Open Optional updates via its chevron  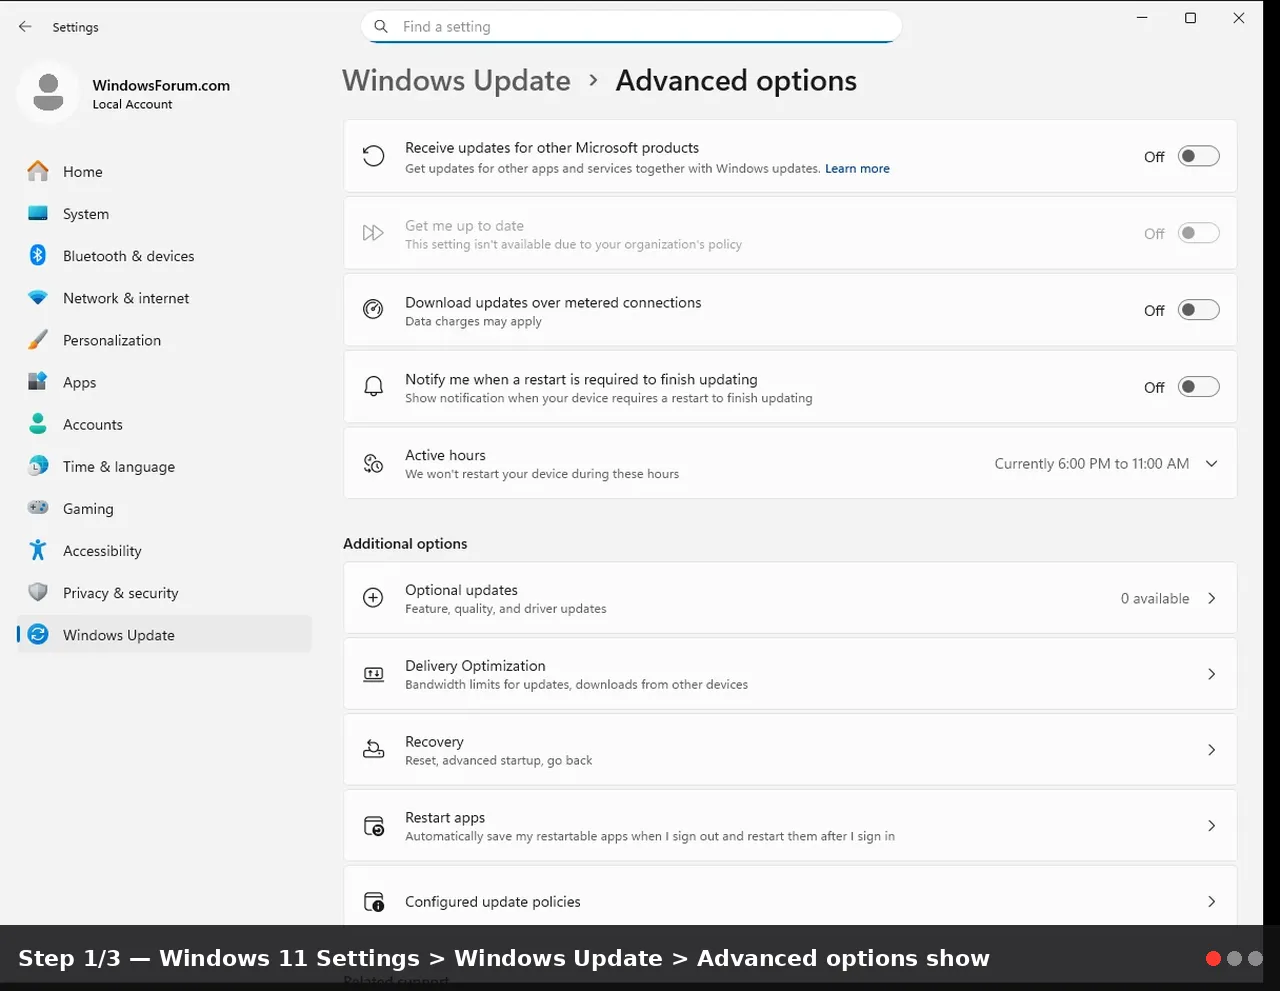(1211, 598)
